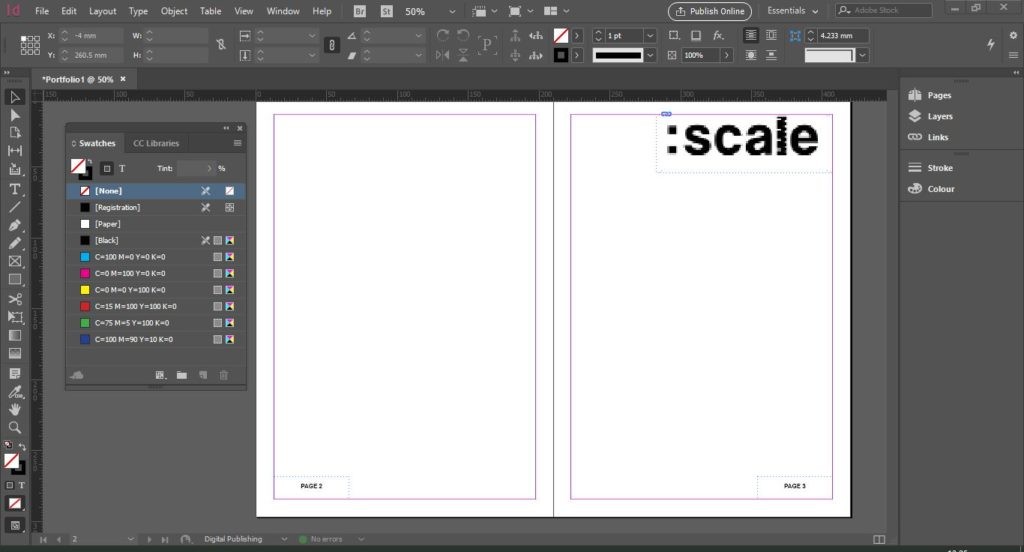Select the Selection tool arrow
Screen dimensions: 1024x552
tap(15, 97)
